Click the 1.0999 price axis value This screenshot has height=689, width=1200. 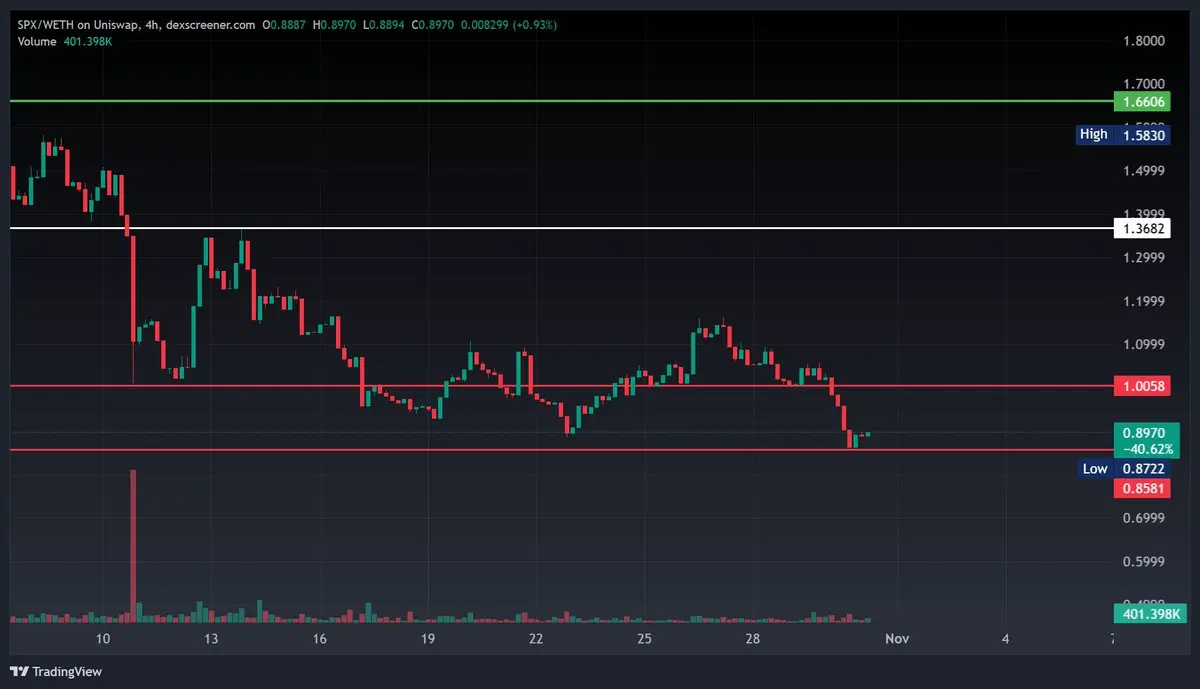1145,345
